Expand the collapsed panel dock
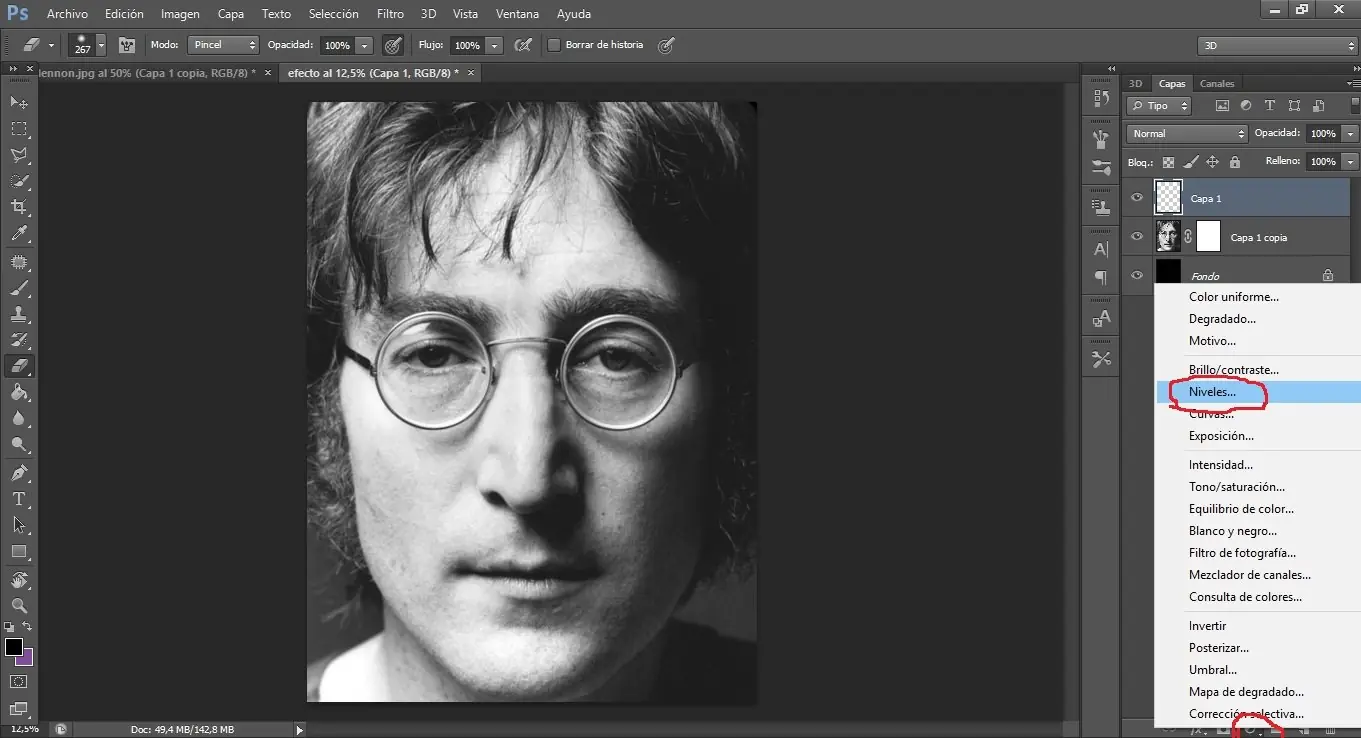Image resolution: width=1361 pixels, height=738 pixels. 1110,68
